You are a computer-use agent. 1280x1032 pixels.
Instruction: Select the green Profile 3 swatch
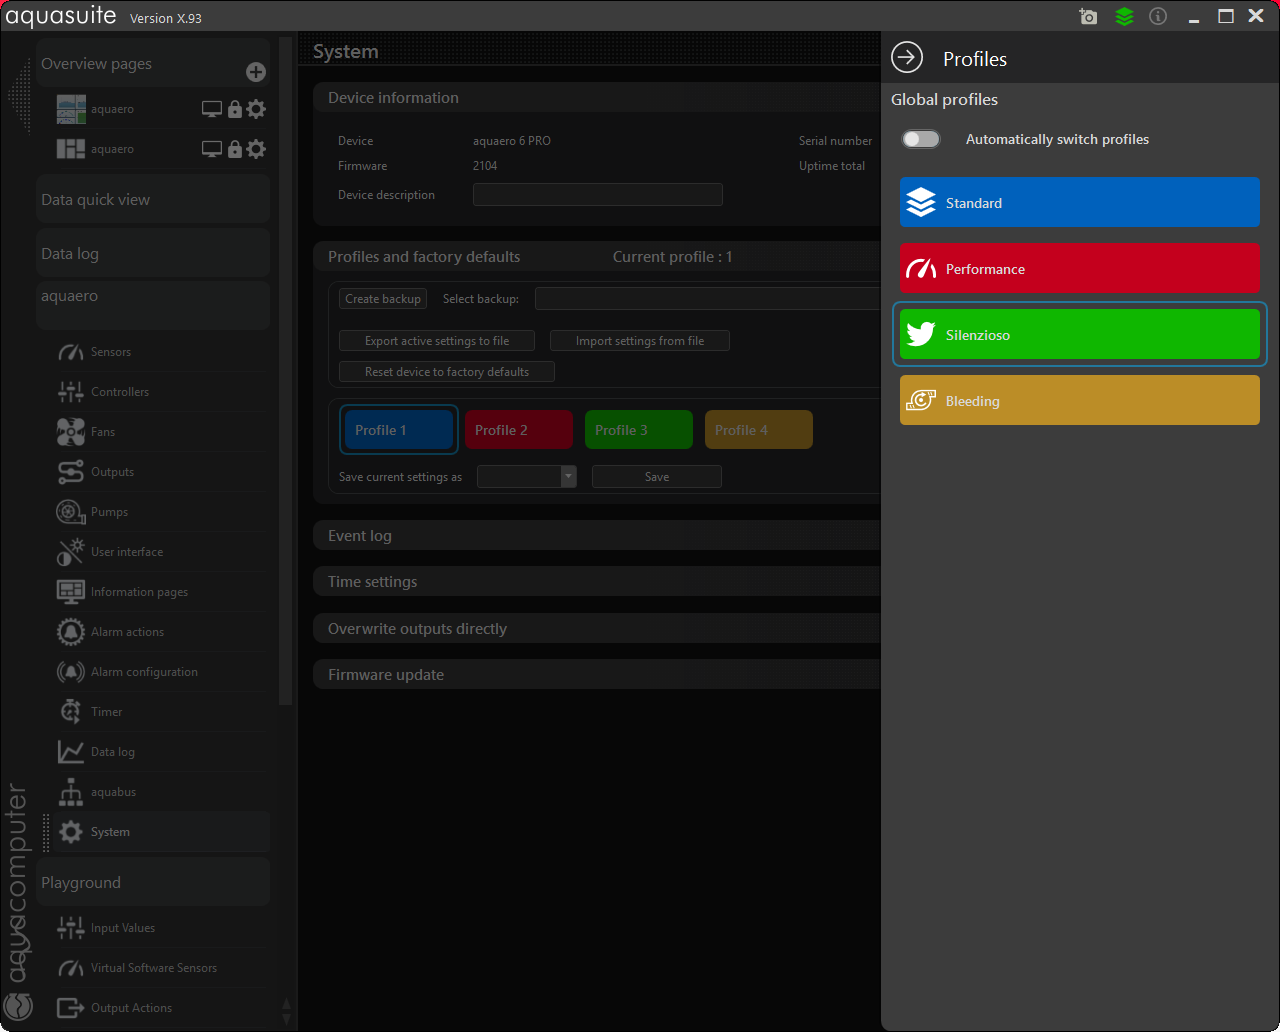(639, 430)
